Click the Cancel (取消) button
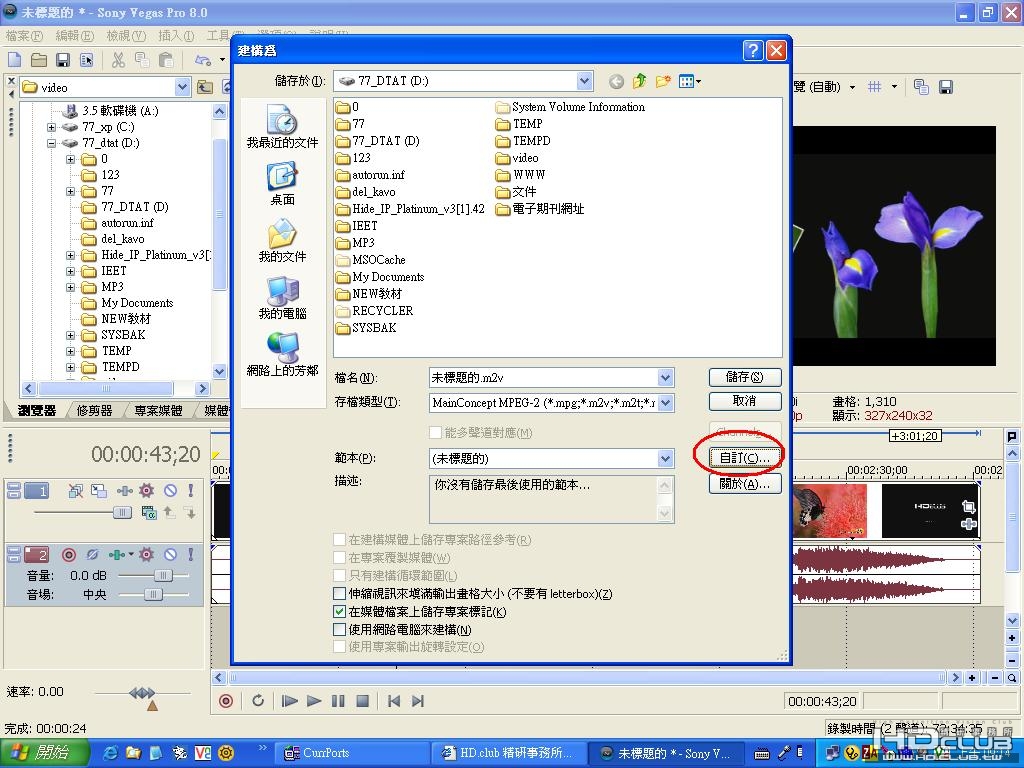This screenshot has height=768, width=1024. point(745,401)
